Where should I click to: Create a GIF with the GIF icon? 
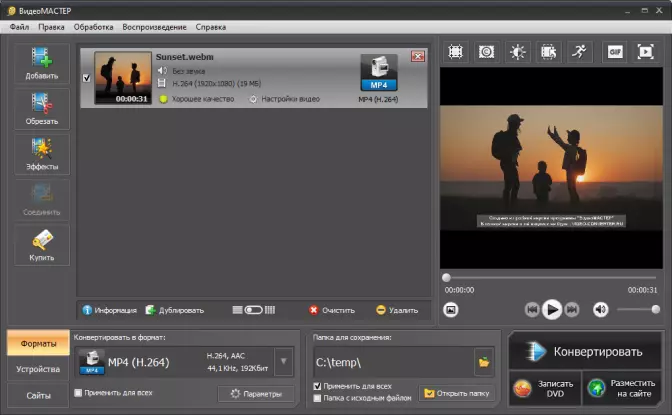(616, 51)
